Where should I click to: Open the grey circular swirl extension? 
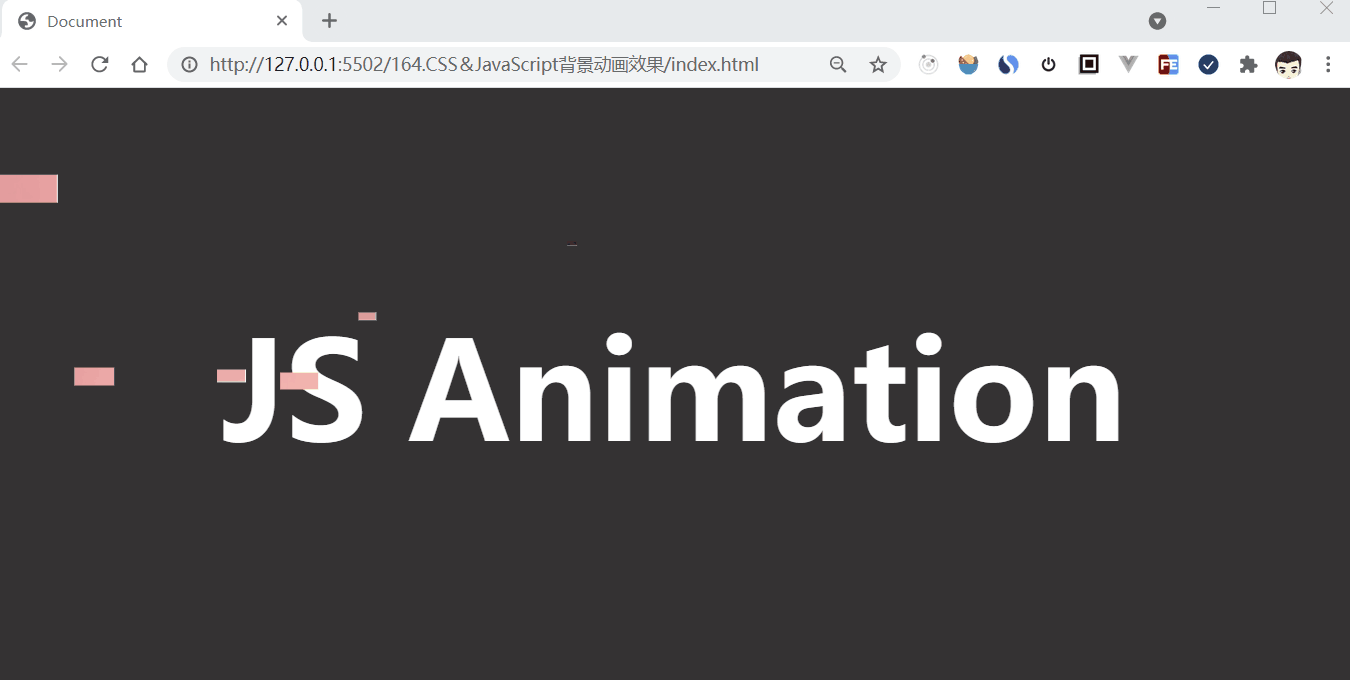(929, 65)
